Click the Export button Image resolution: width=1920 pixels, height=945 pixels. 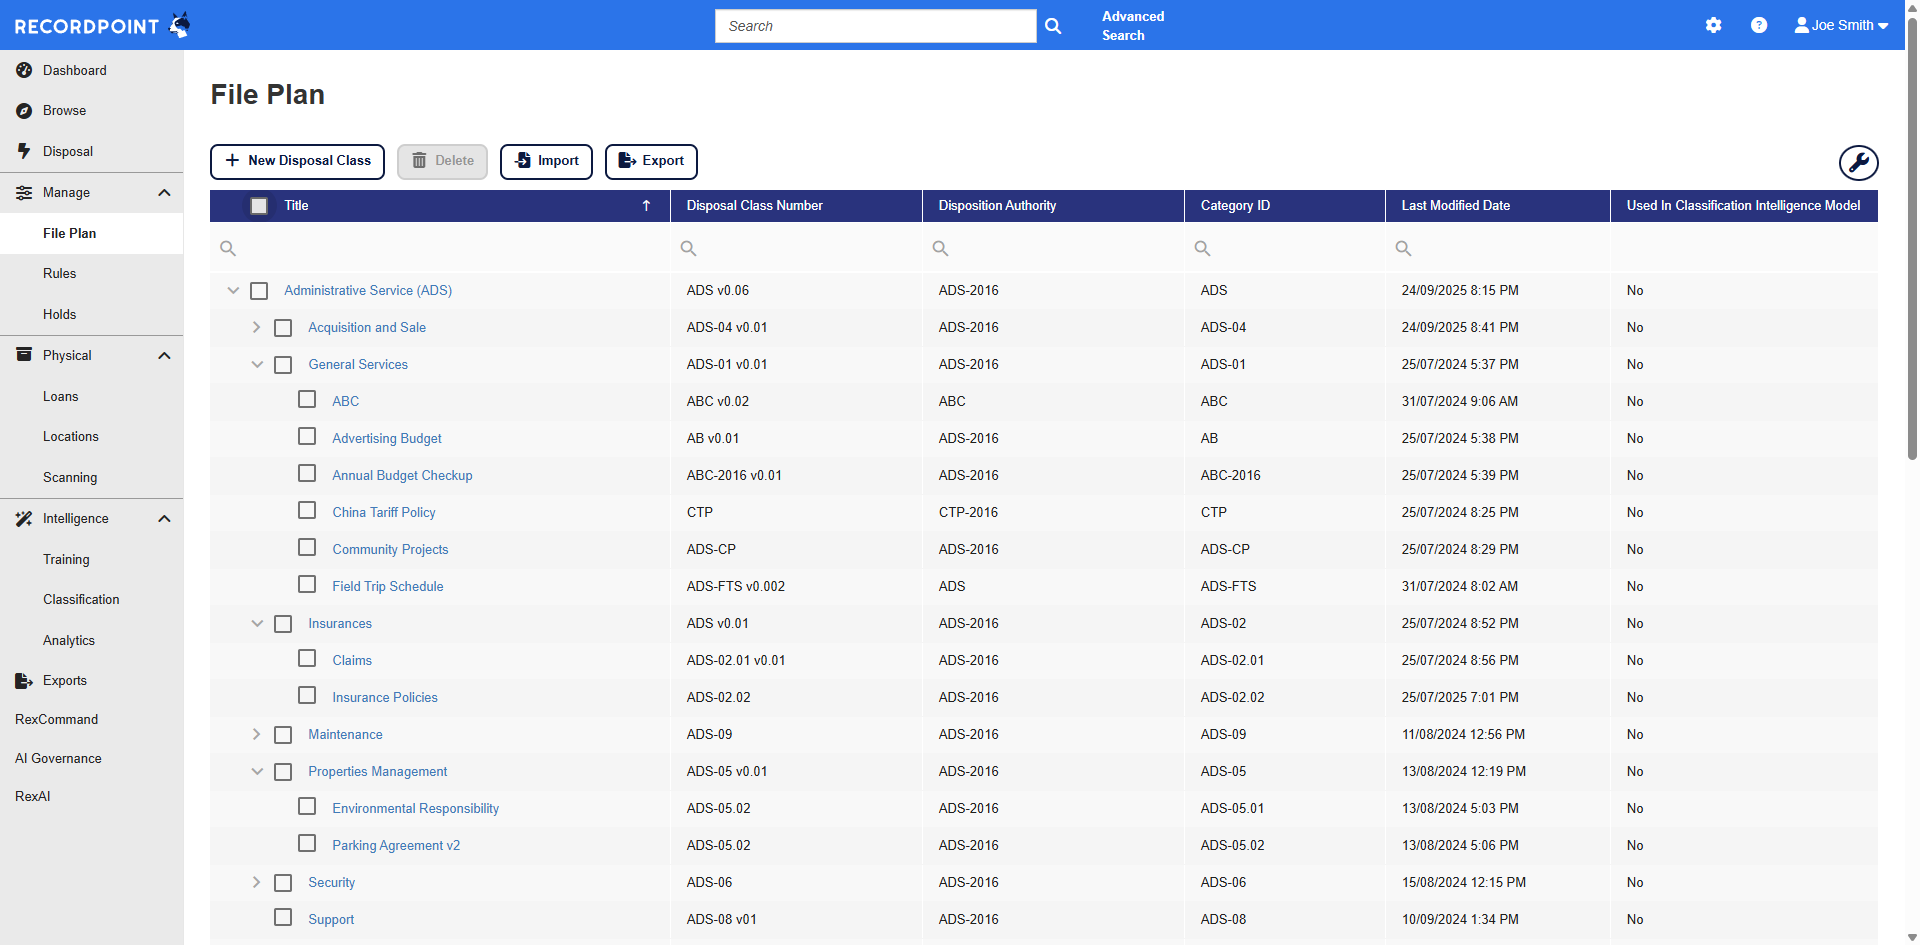[x=651, y=161]
